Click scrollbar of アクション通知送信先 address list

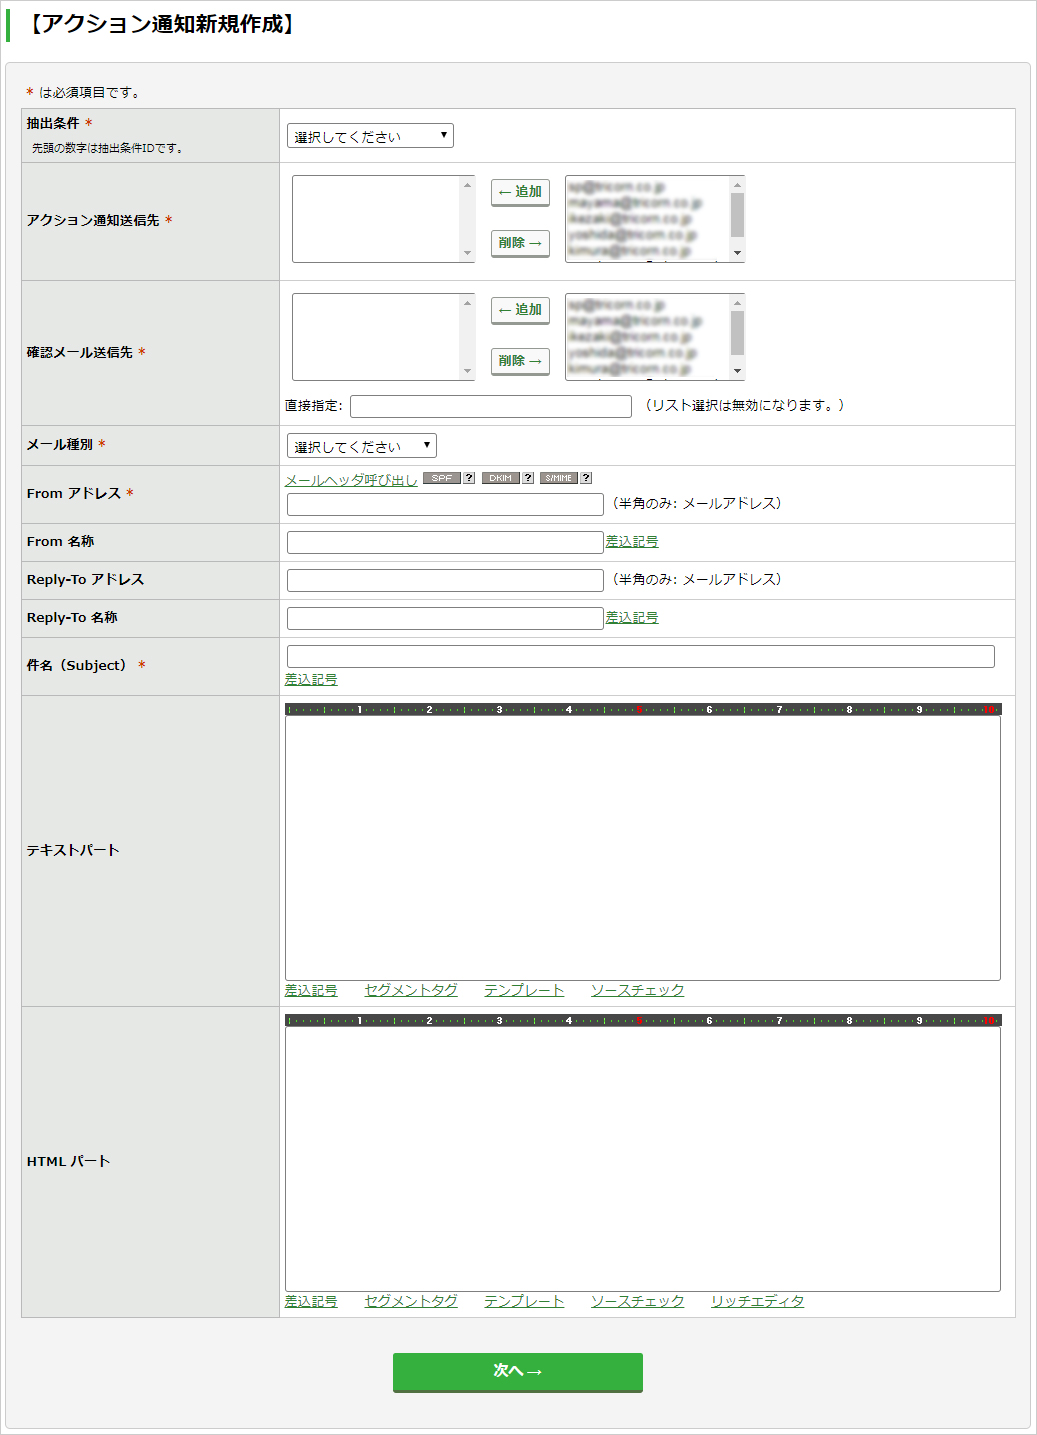[x=737, y=214]
